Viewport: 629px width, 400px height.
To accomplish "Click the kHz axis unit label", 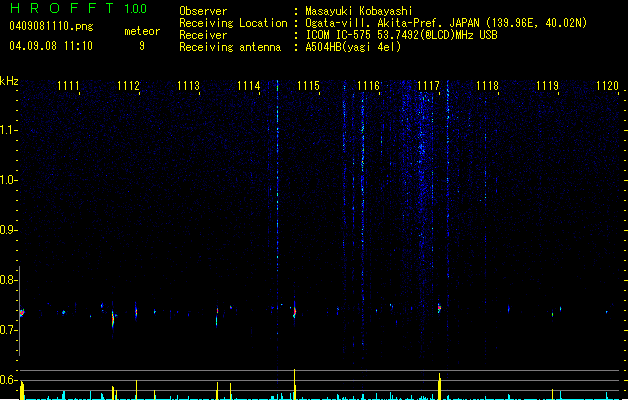I will [9, 81].
